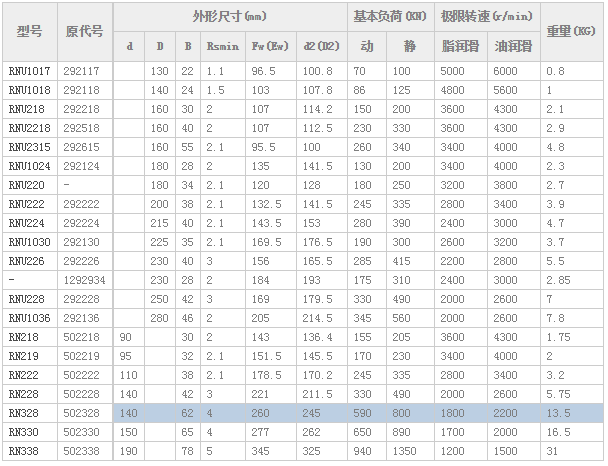Click the 原代号 column header
The width and height of the screenshot is (608, 466).
pyautogui.click(x=85, y=31)
